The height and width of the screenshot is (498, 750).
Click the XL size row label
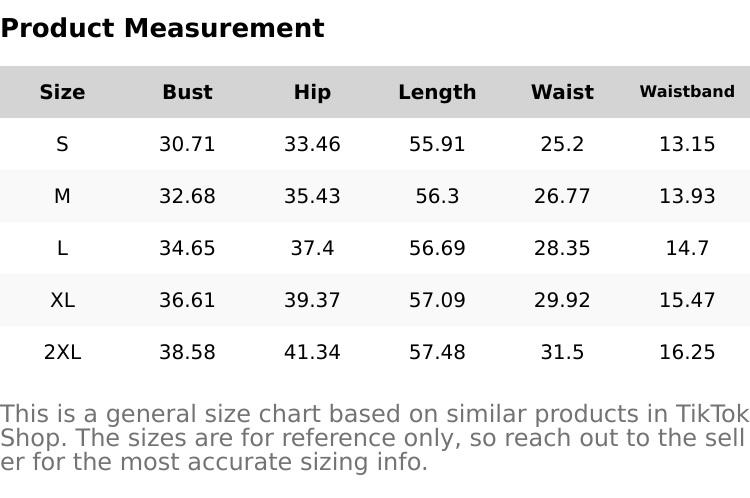point(62,300)
